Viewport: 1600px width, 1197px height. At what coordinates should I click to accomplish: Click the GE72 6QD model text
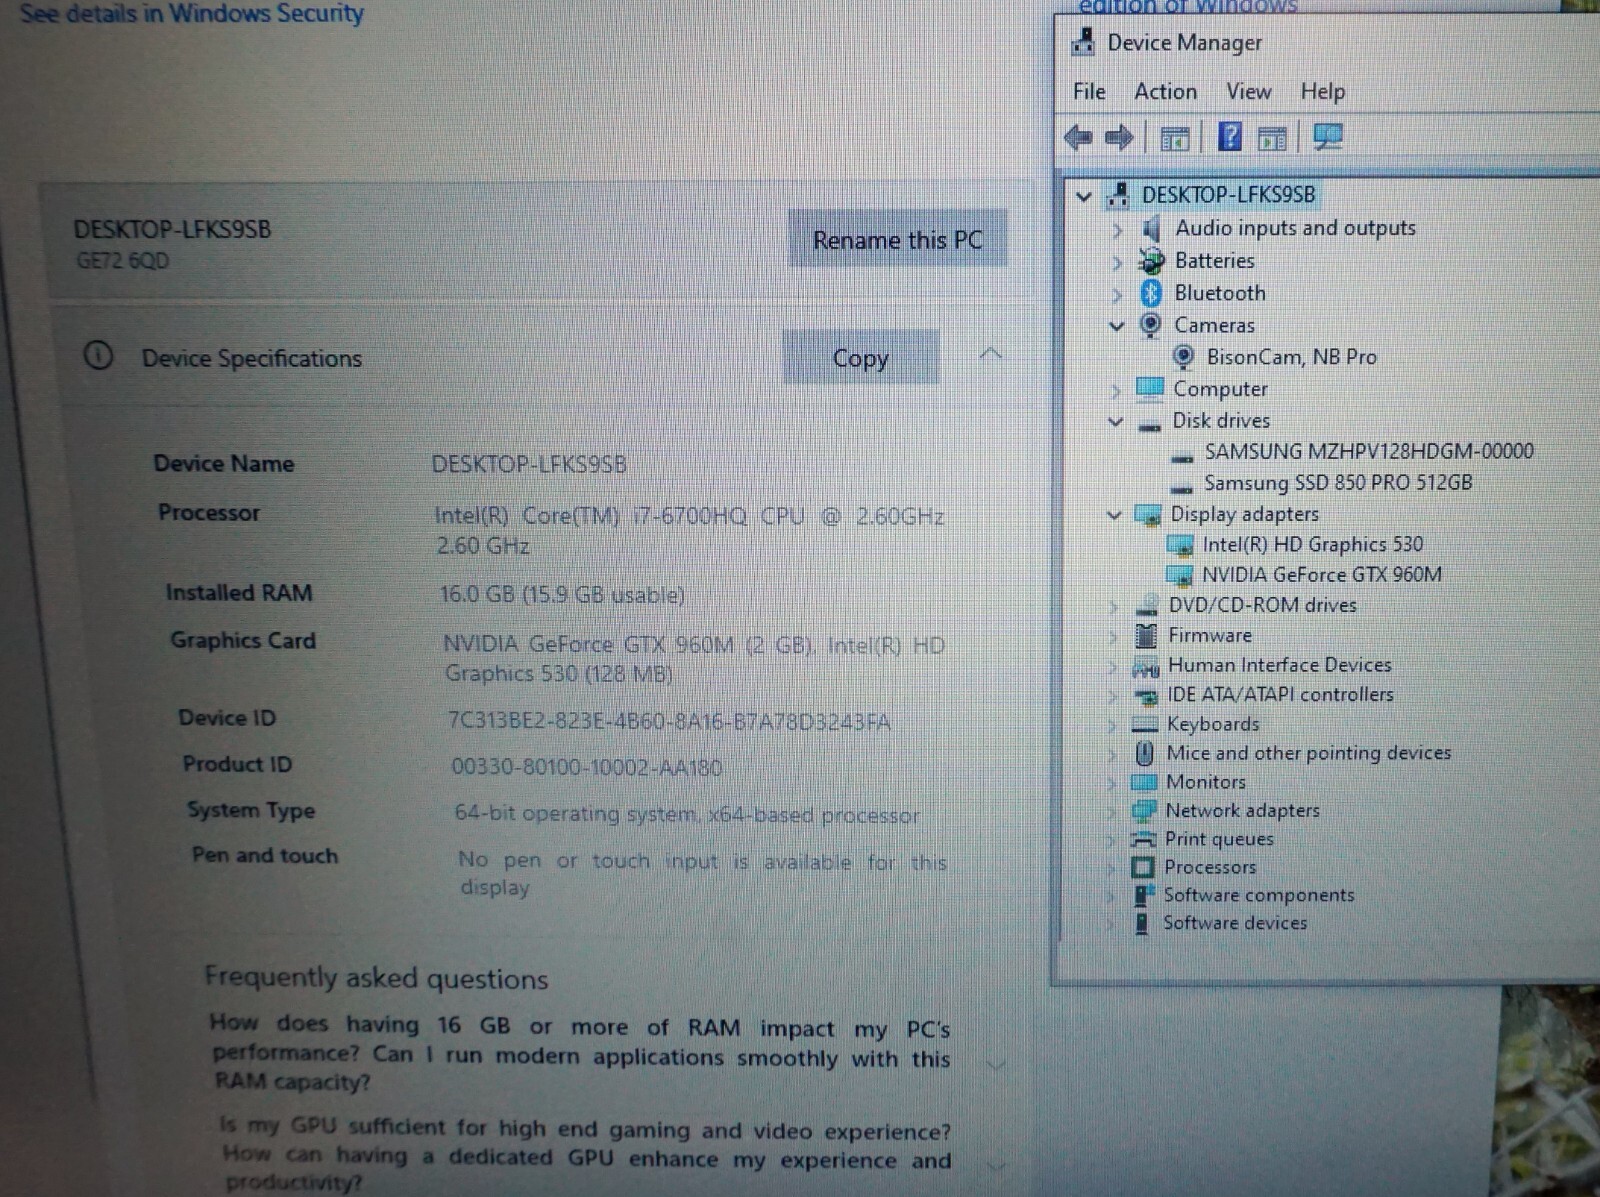point(123,261)
